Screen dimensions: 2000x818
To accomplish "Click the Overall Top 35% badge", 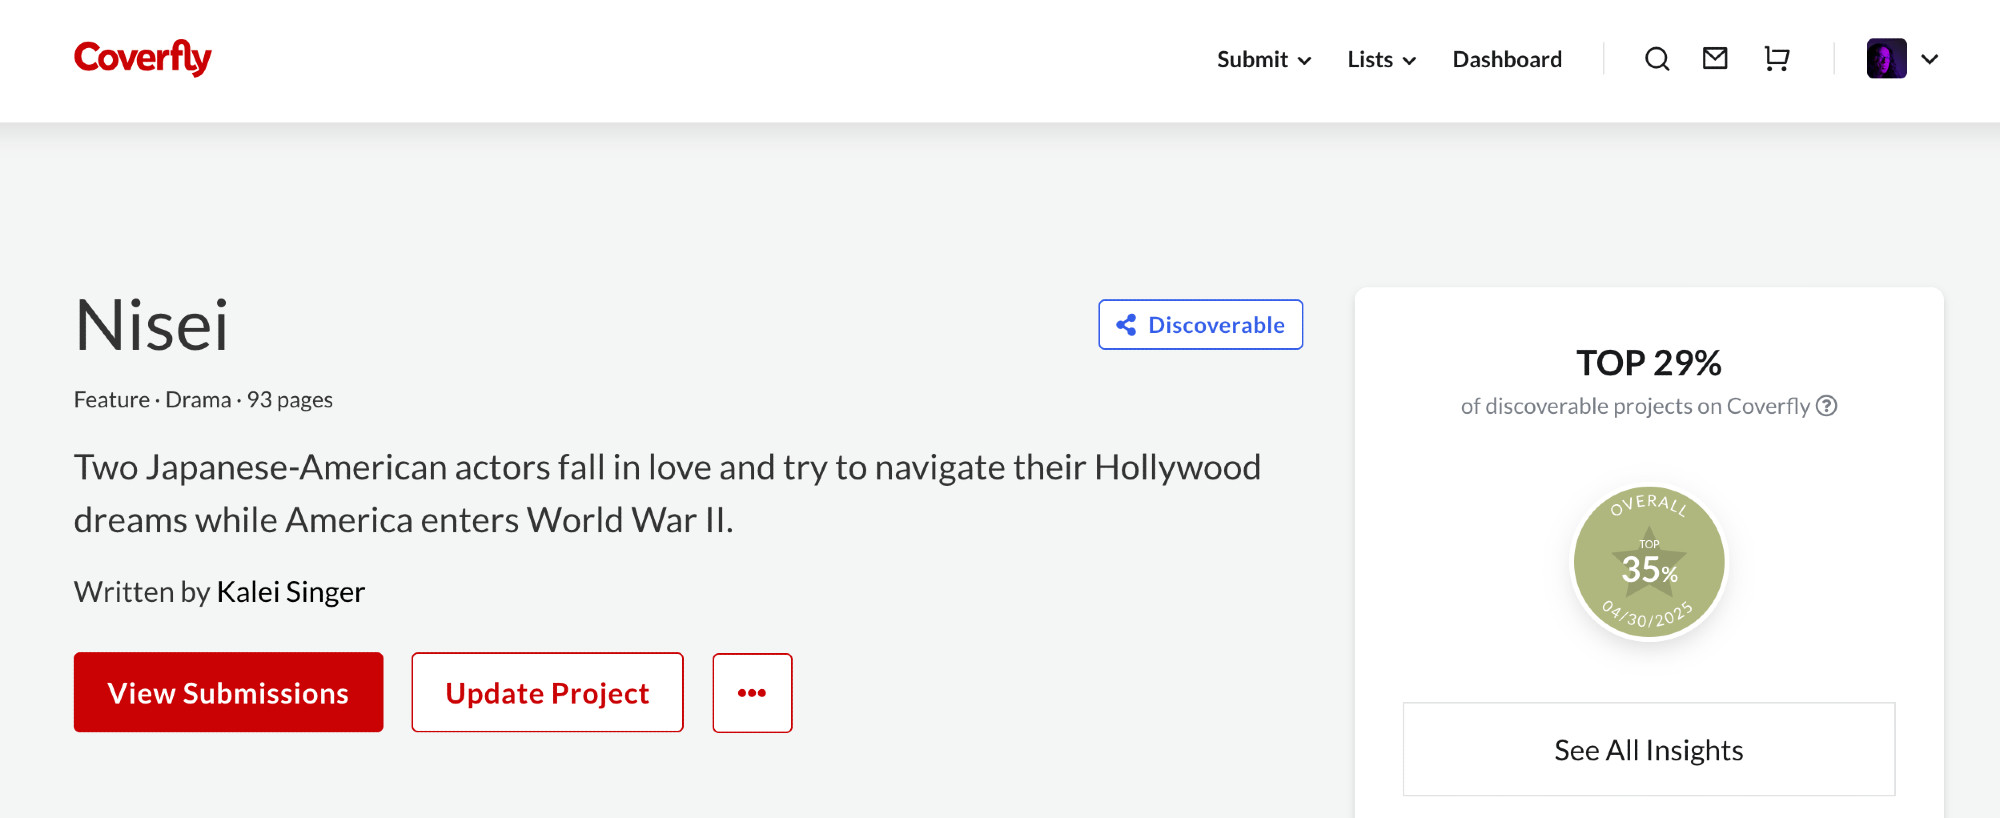I will [x=1649, y=562].
